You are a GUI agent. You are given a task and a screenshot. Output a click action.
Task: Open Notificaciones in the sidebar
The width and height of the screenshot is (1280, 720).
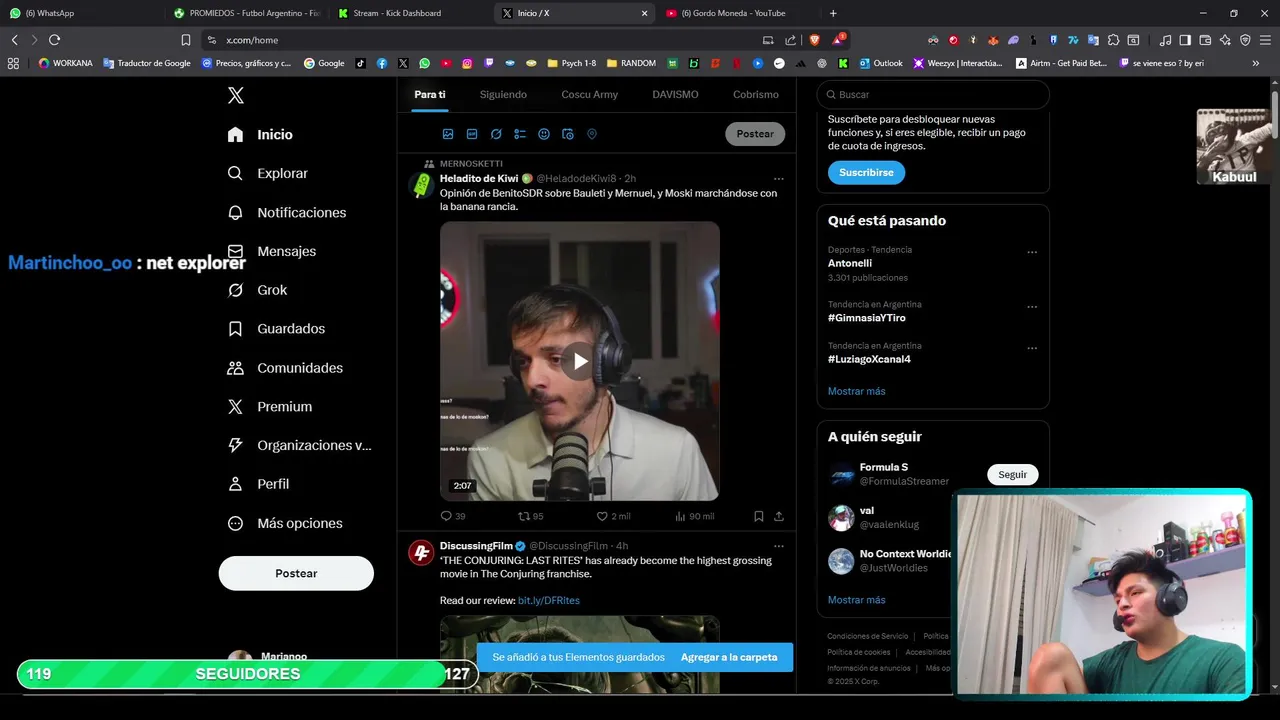287,212
